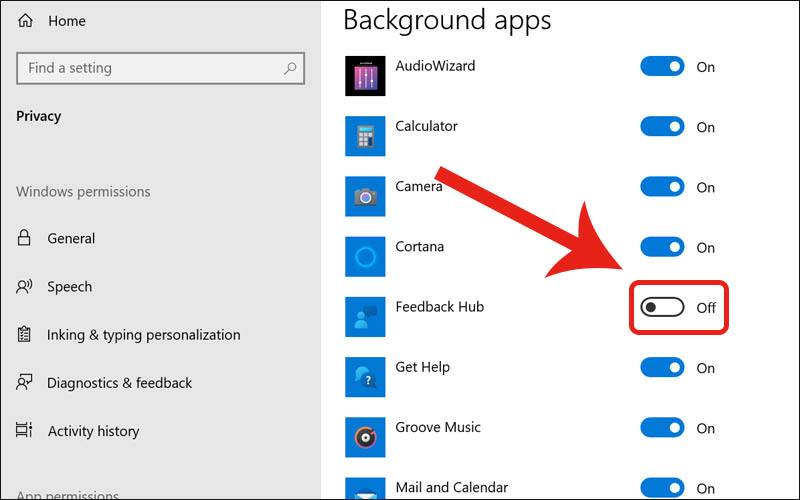Turn off Cortana background toggle

pos(662,247)
